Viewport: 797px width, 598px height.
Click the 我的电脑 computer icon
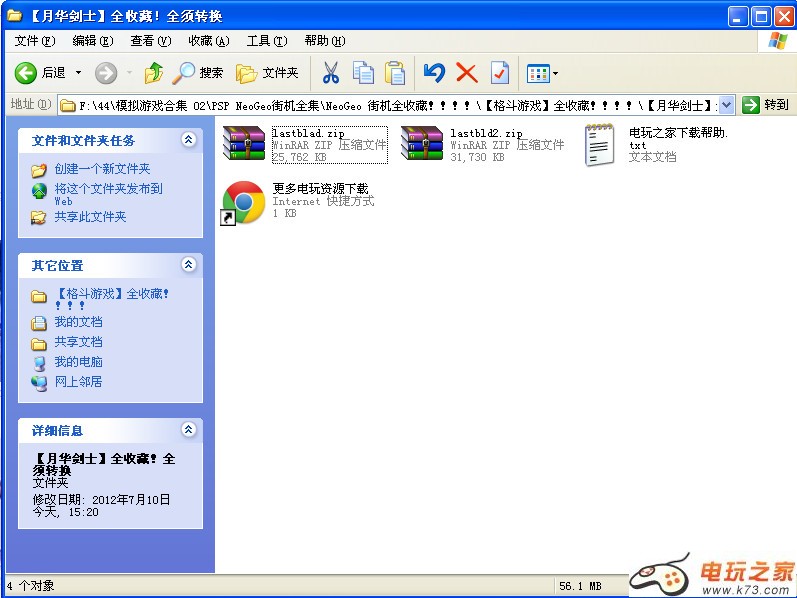[x=39, y=363]
